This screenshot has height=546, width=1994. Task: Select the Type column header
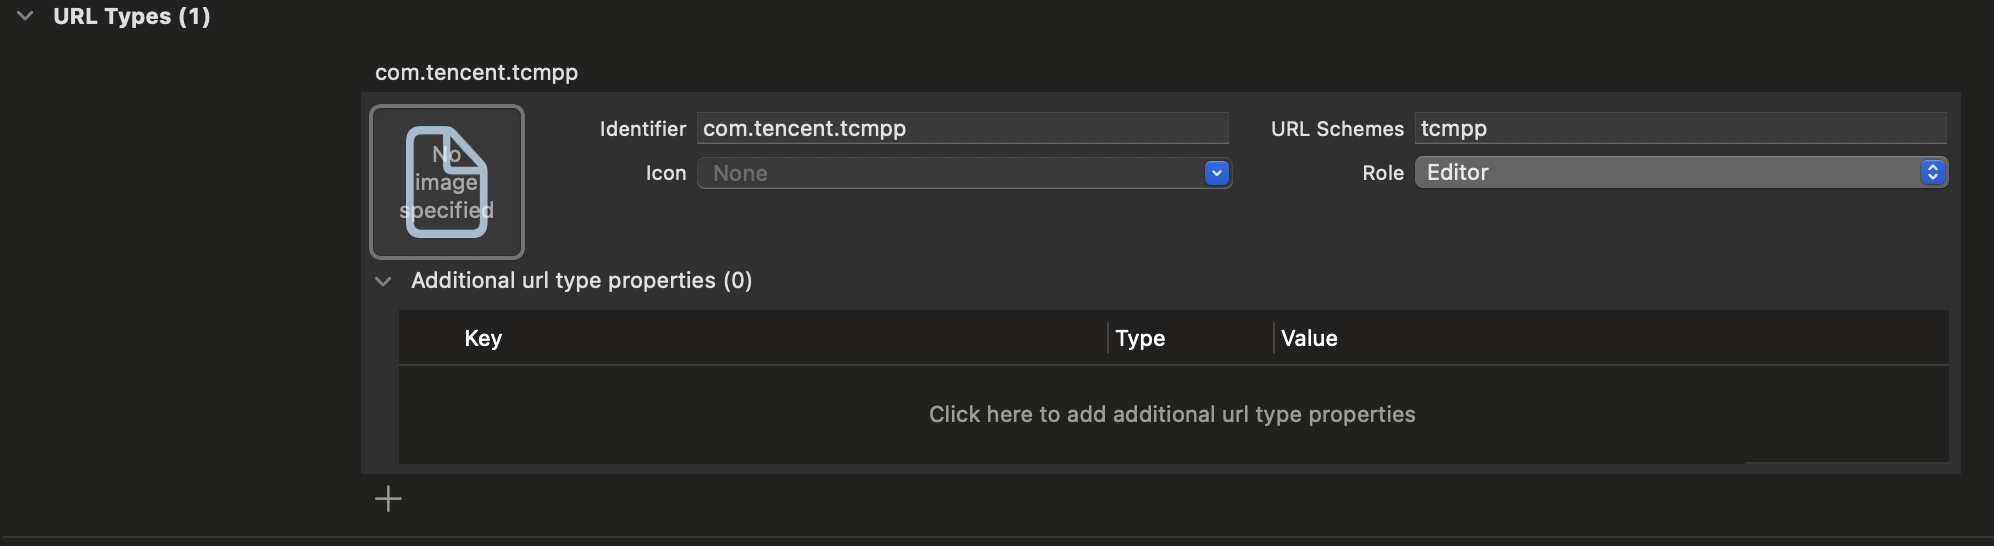(x=1140, y=338)
